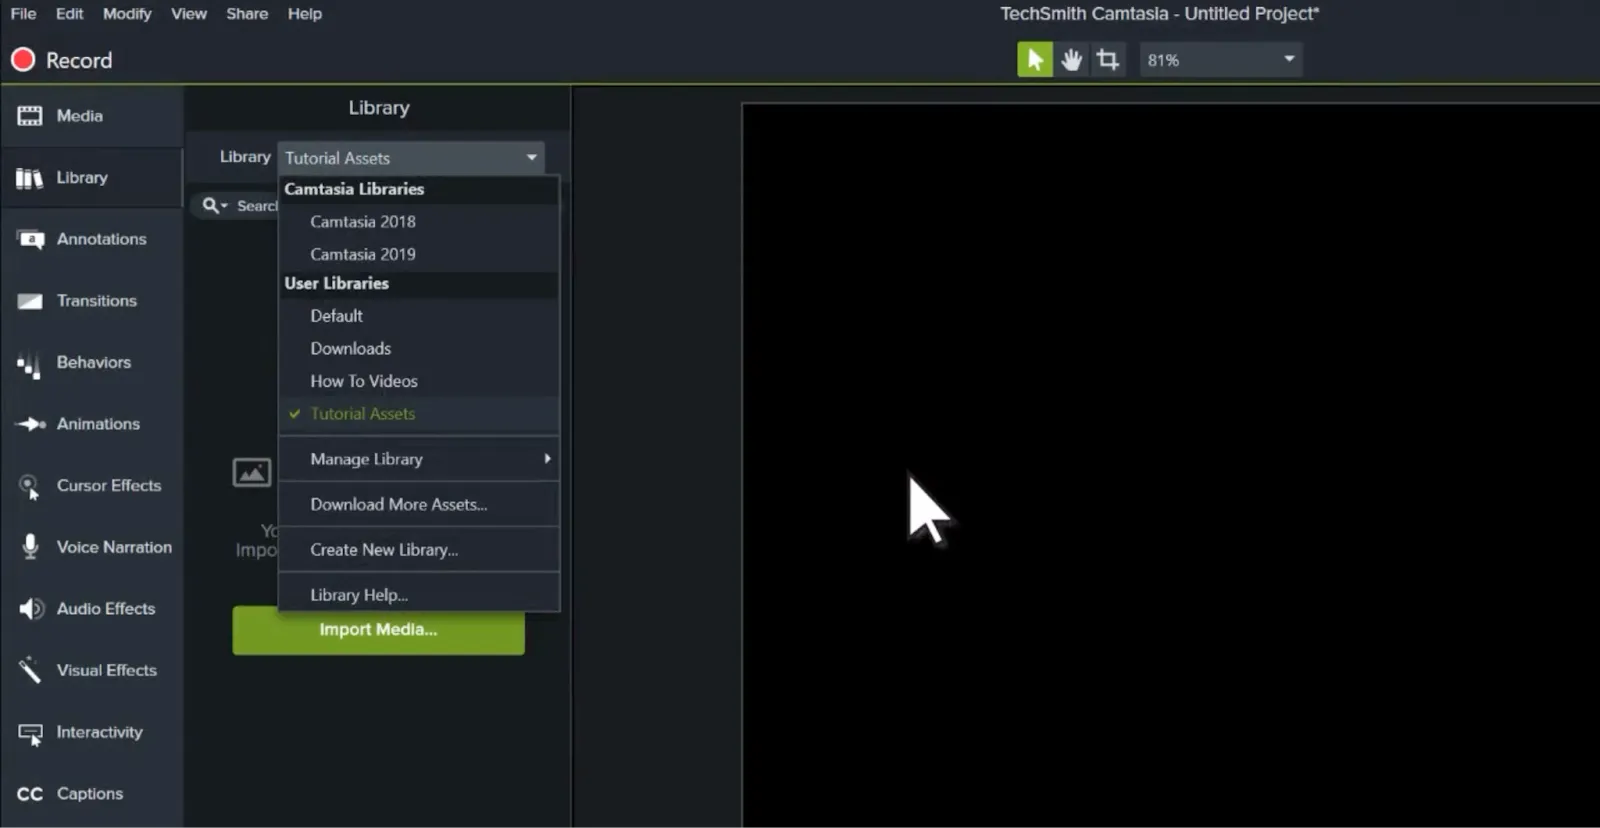The image size is (1600, 828).
Task: Open the Help menu
Action: point(305,14)
